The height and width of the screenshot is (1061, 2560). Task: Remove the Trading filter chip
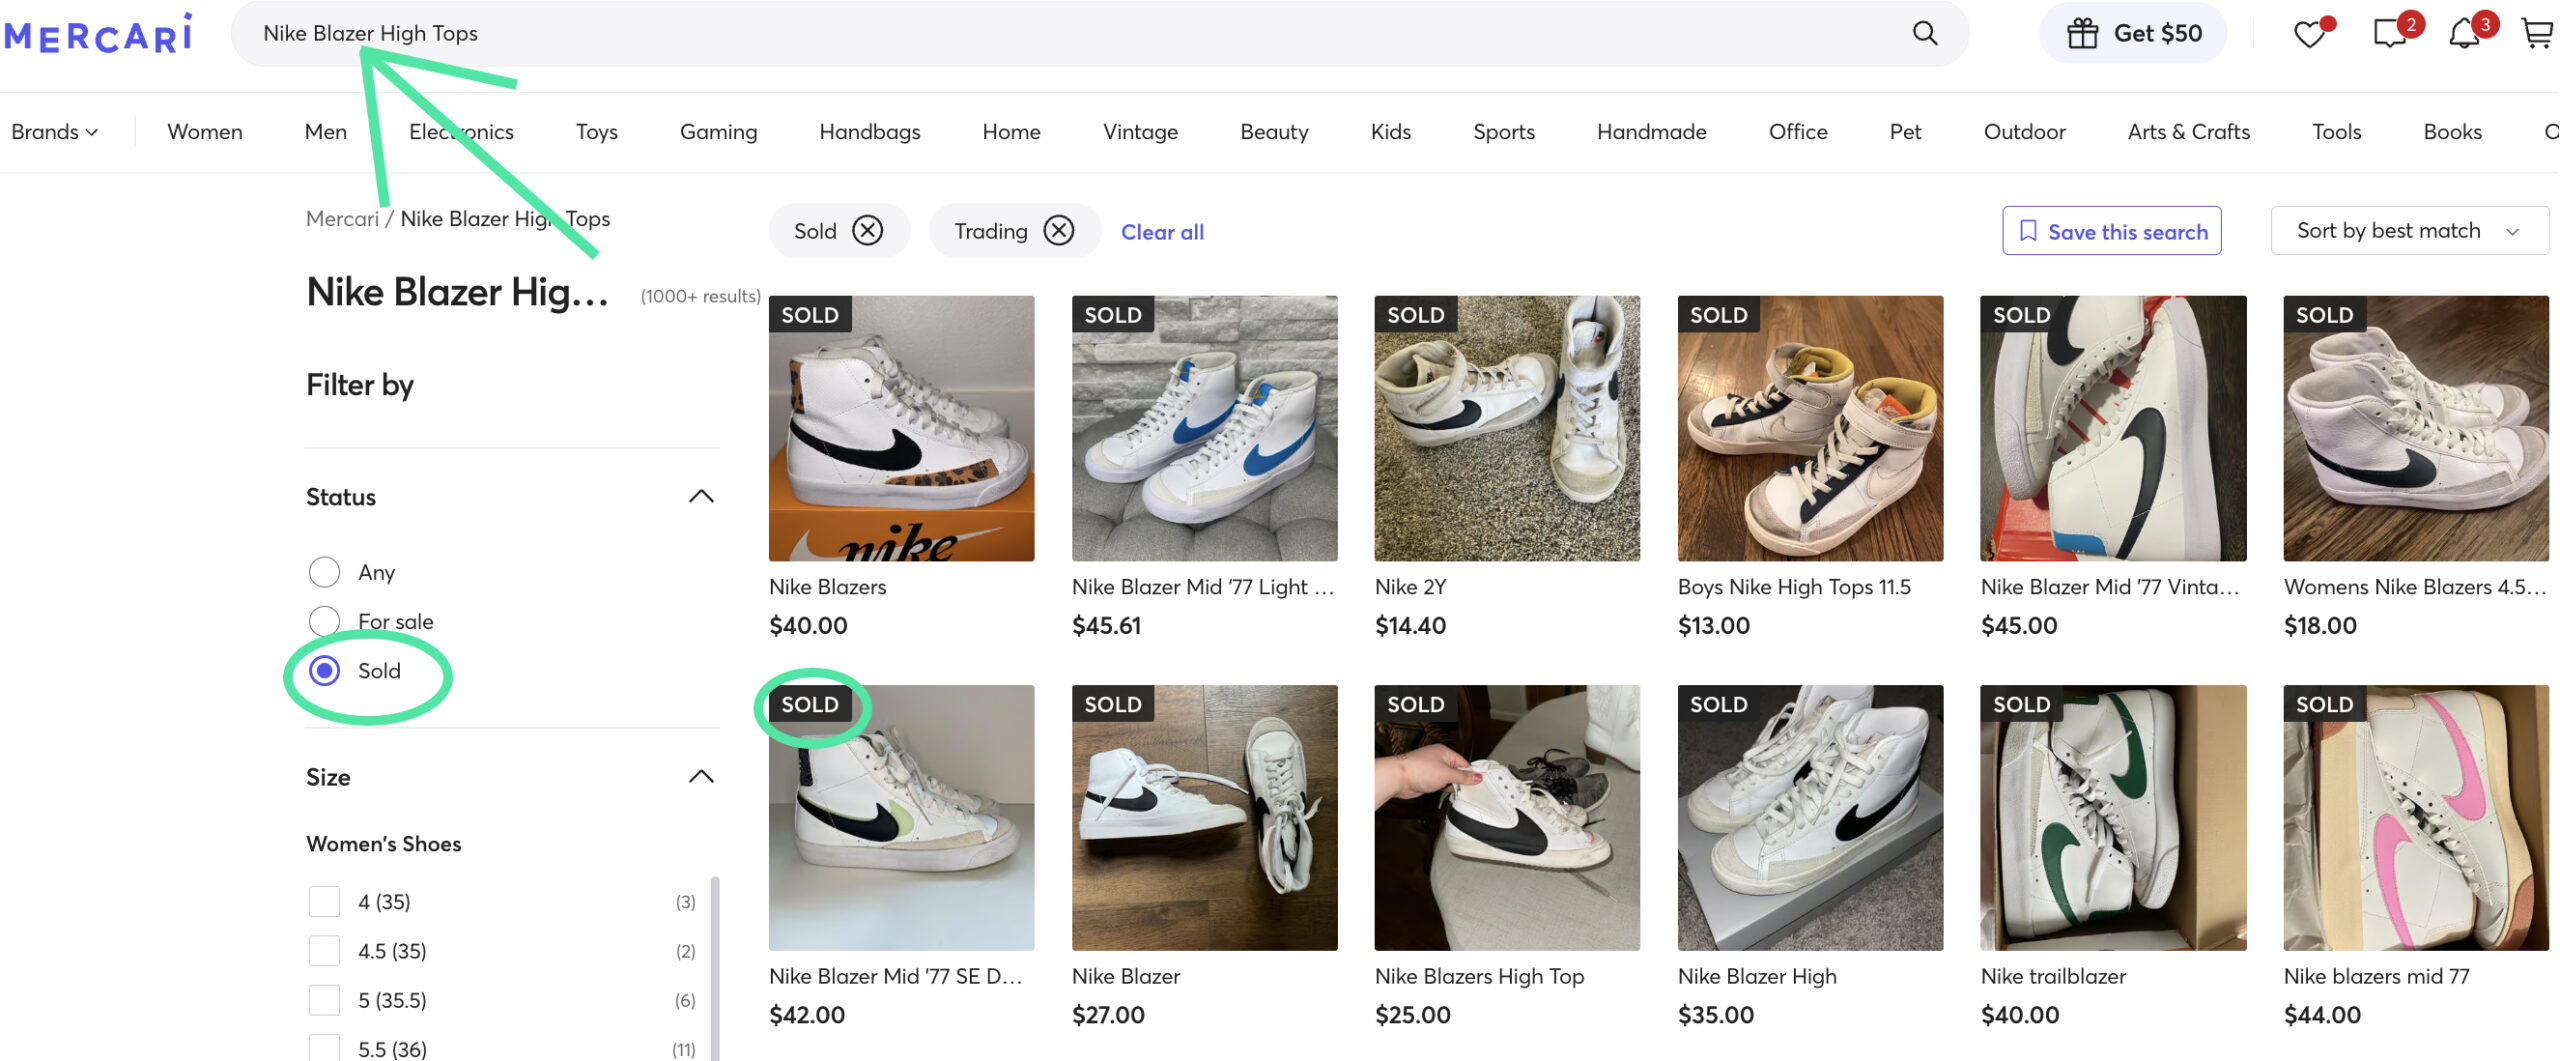click(1058, 231)
